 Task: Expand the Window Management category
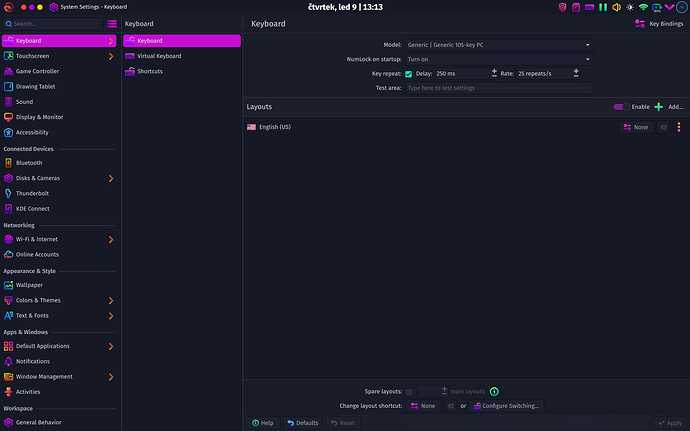pos(111,377)
